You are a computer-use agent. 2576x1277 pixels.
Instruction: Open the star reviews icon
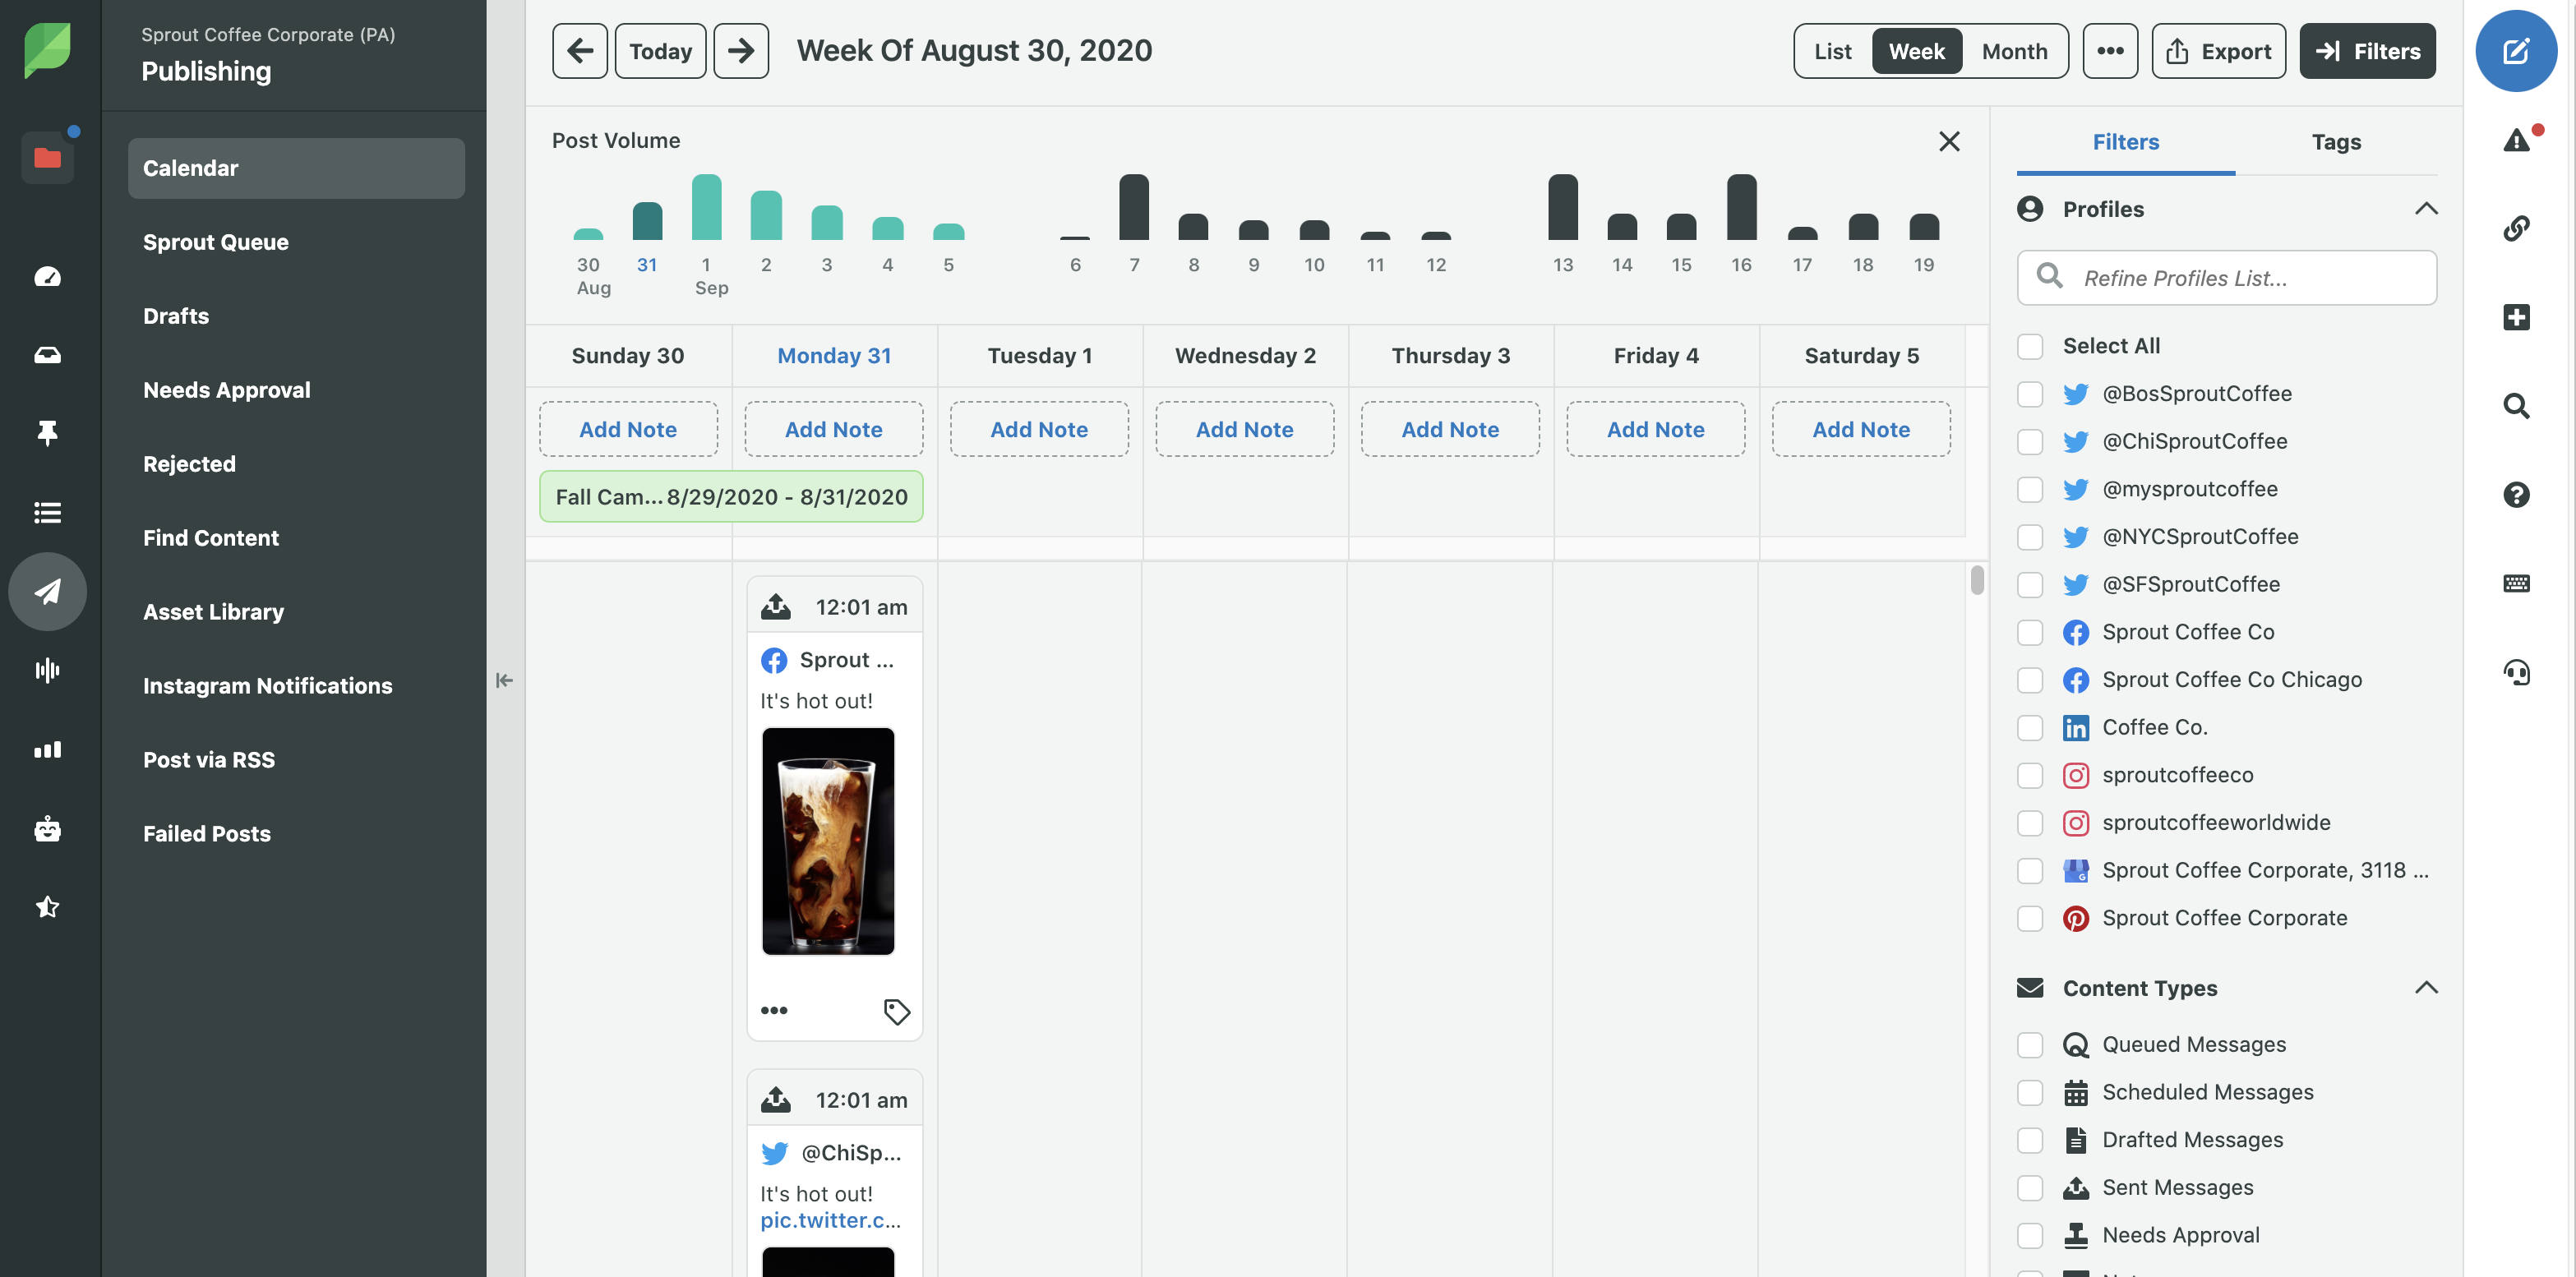[47, 907]
